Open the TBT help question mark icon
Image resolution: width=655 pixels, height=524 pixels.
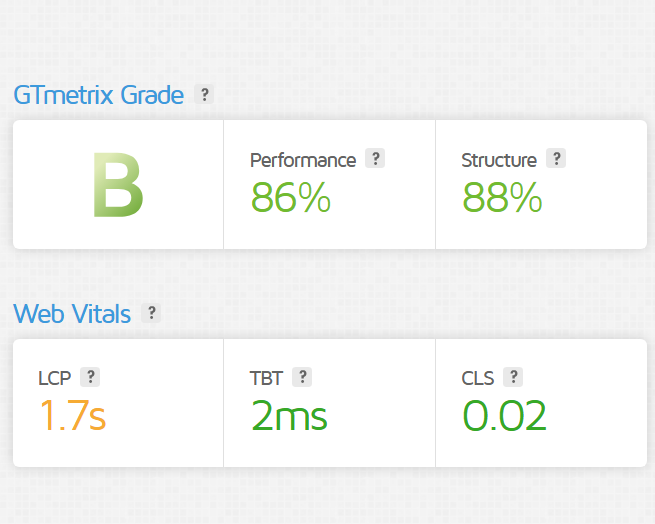pos(302,377)
